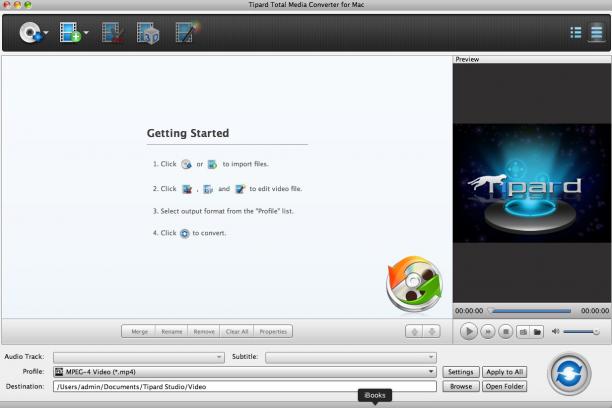This screenshot has width=612, height=408.
Task: Open the video Effect editing tool
Action: (113, 32)
